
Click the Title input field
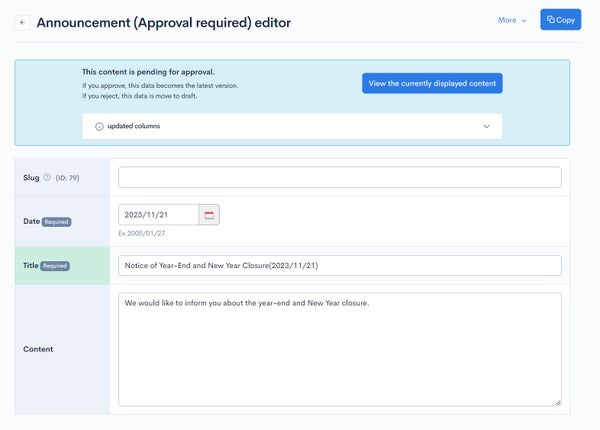(x=340, y=265)
